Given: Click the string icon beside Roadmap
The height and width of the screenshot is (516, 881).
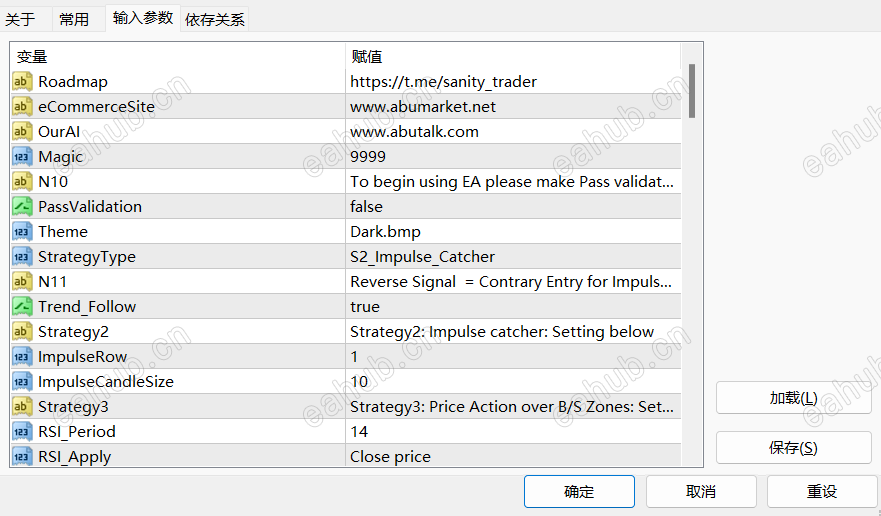Looking at the screenshot, I should (x=22, y=82).
